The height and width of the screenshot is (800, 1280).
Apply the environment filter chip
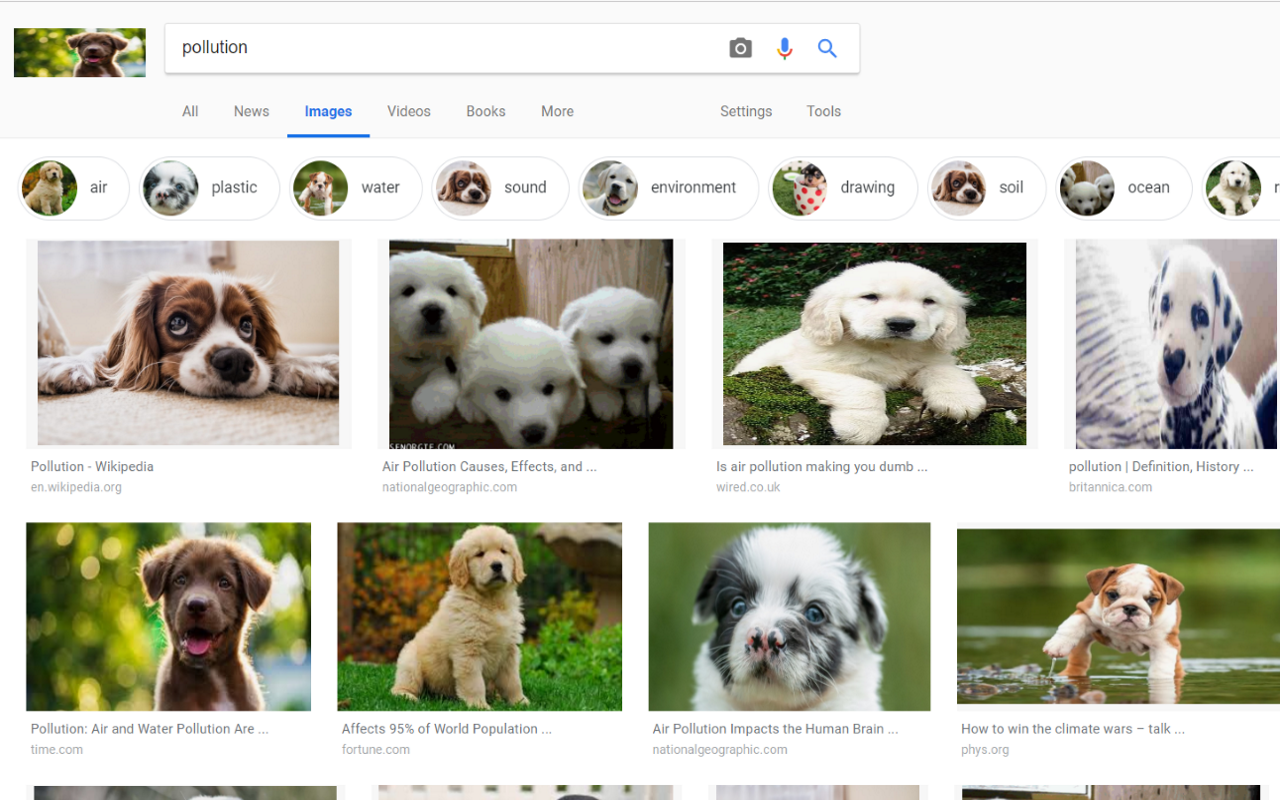click(x=669, y=188)
